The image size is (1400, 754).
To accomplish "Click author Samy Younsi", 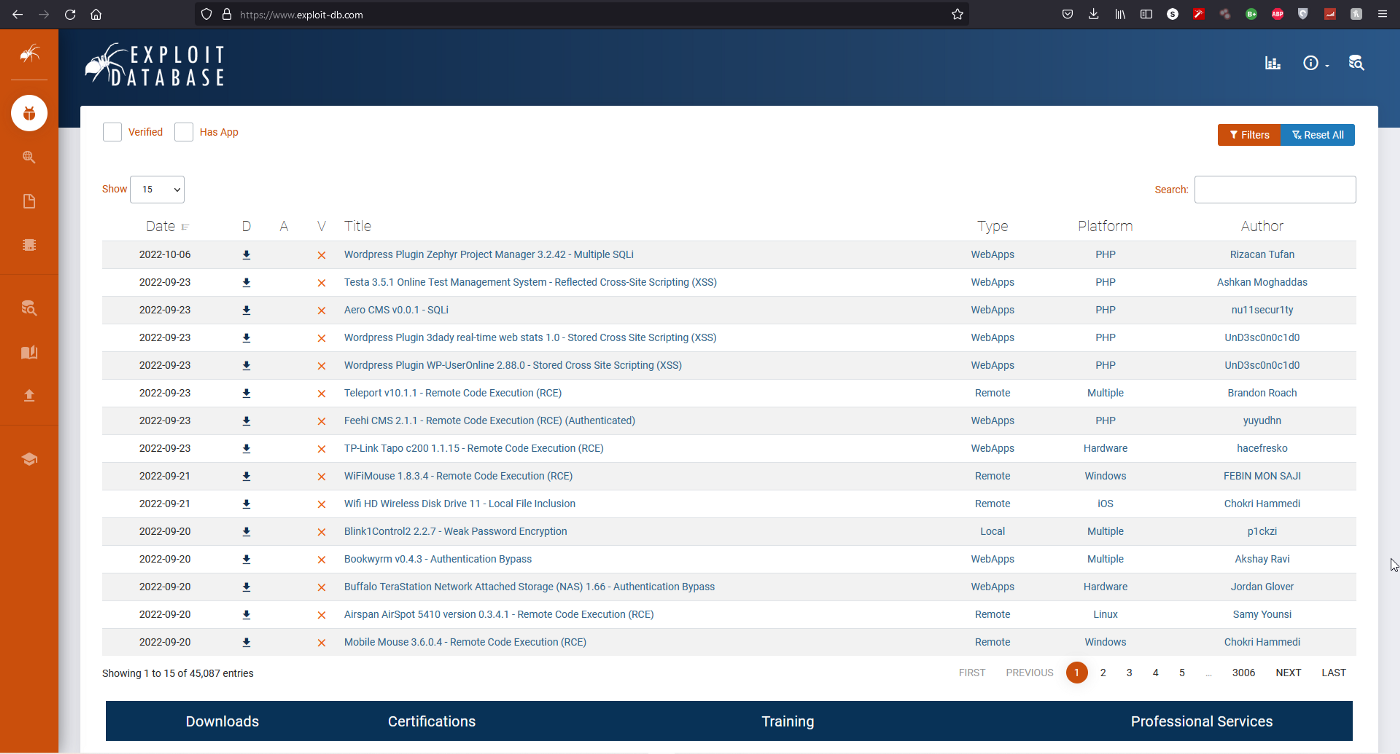I will pyautogui.click(x=1262, y=615).
